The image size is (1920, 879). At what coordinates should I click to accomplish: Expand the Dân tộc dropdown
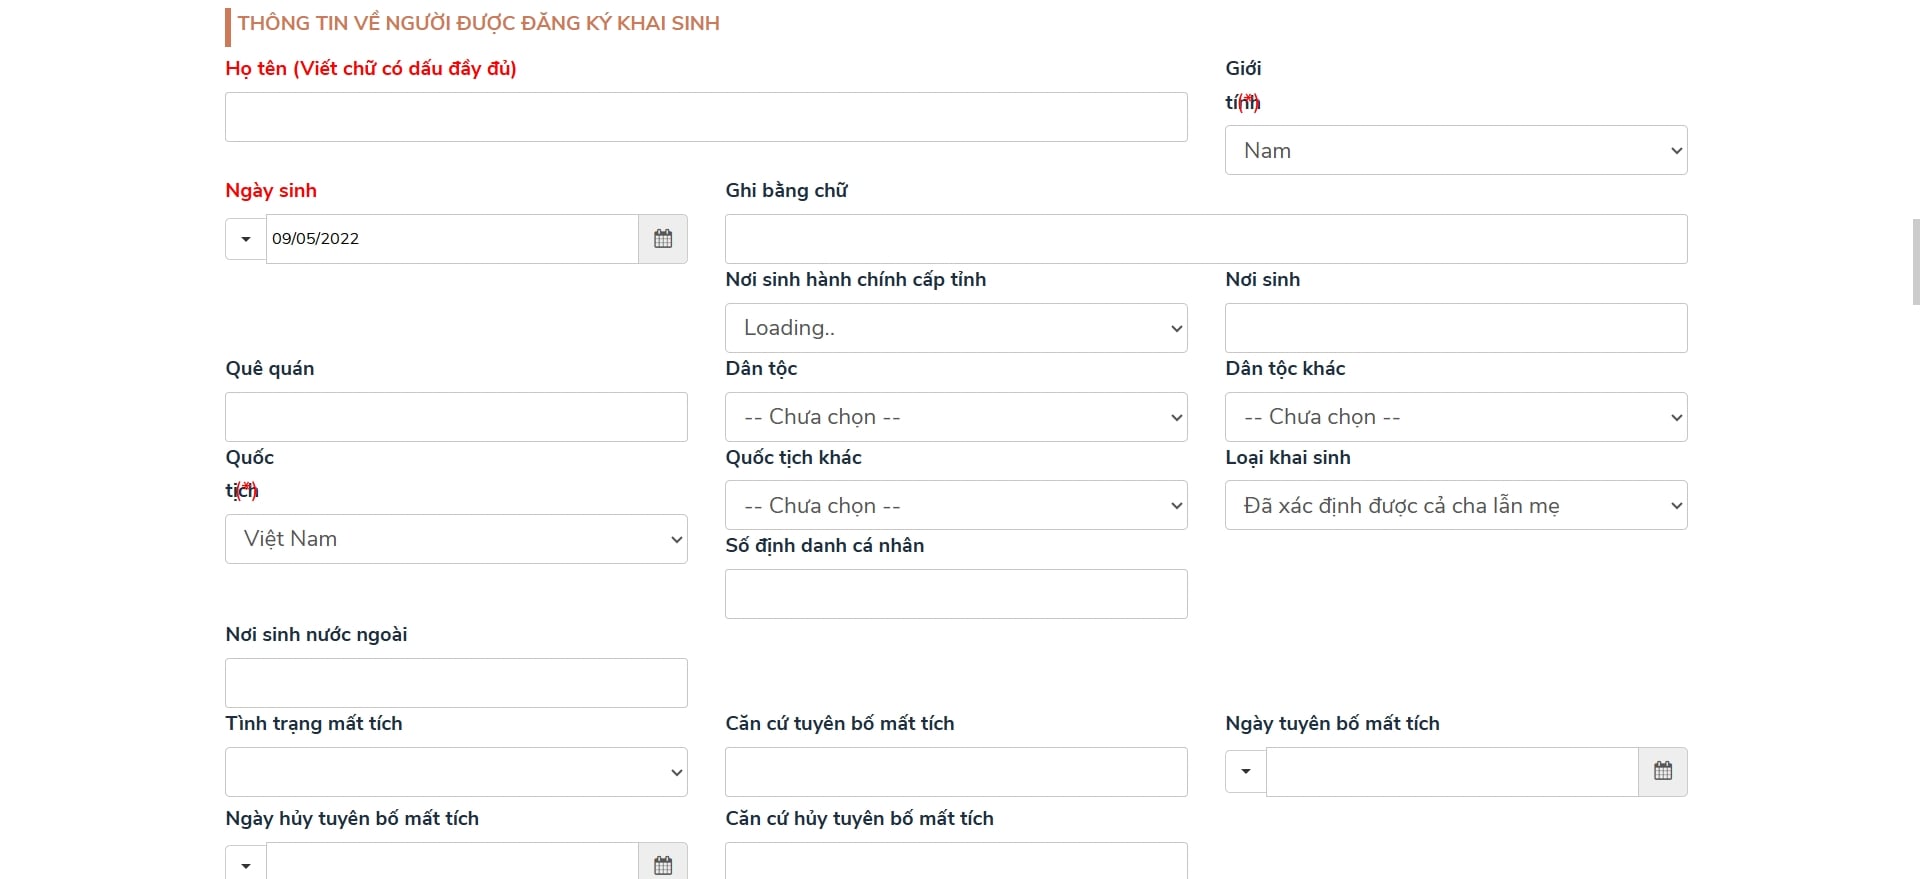coord(955,417)
